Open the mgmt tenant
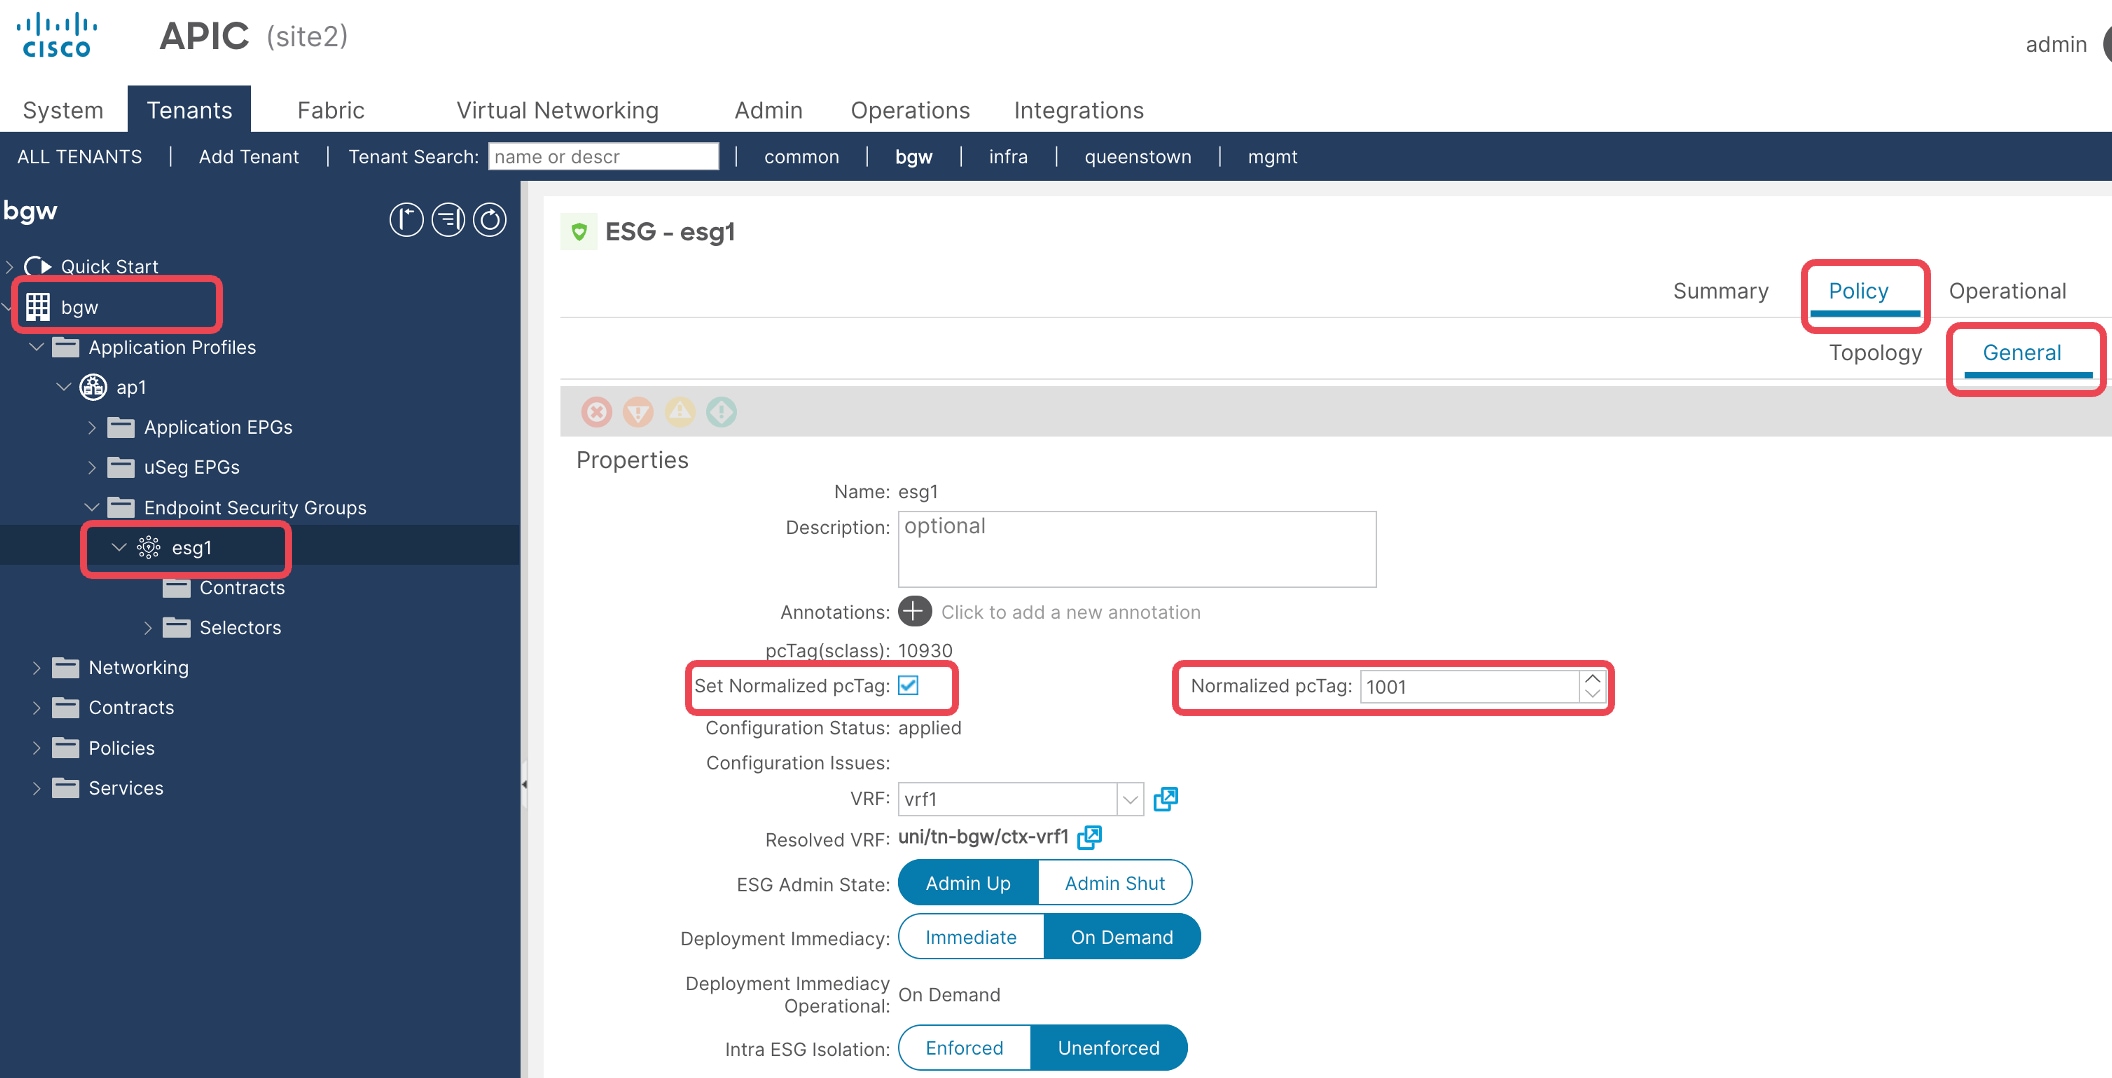2112x1078 pixels. point(1273,157)
